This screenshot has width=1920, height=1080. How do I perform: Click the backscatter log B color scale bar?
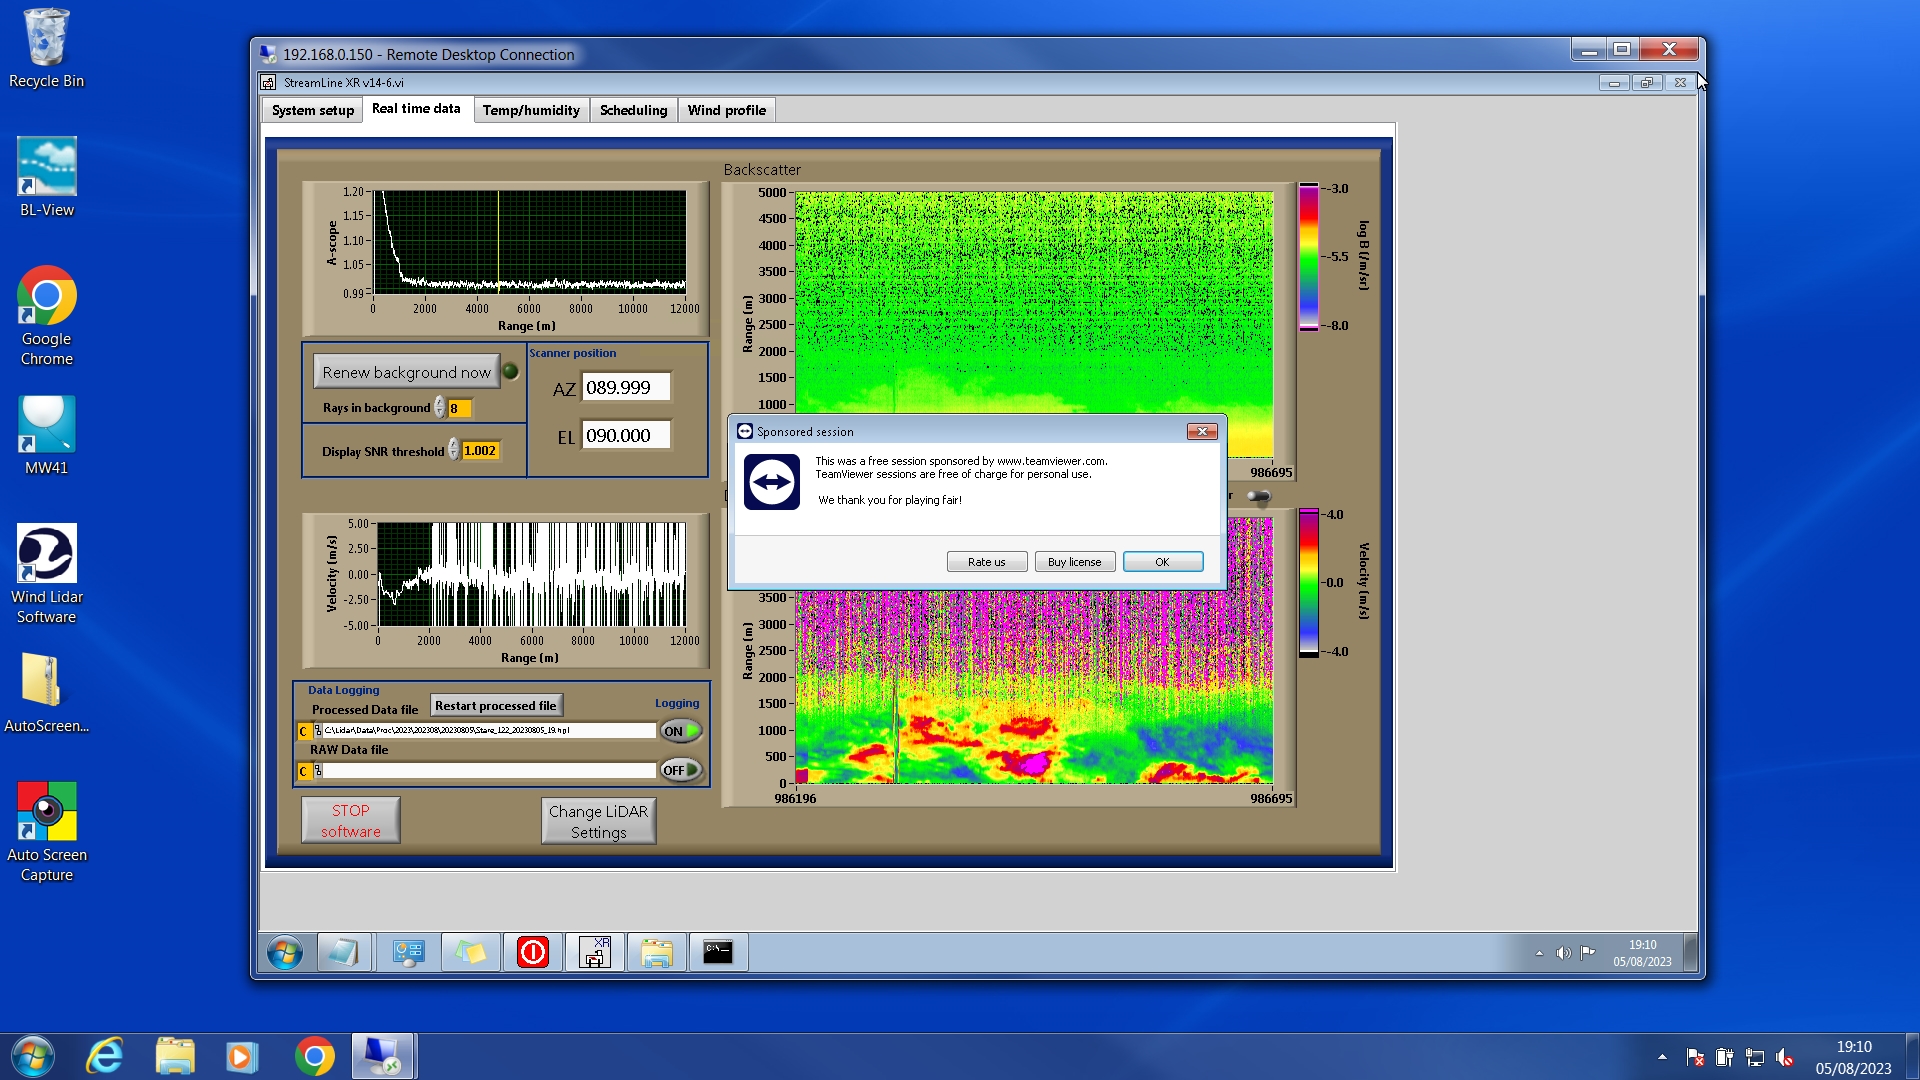(1308, 257)
